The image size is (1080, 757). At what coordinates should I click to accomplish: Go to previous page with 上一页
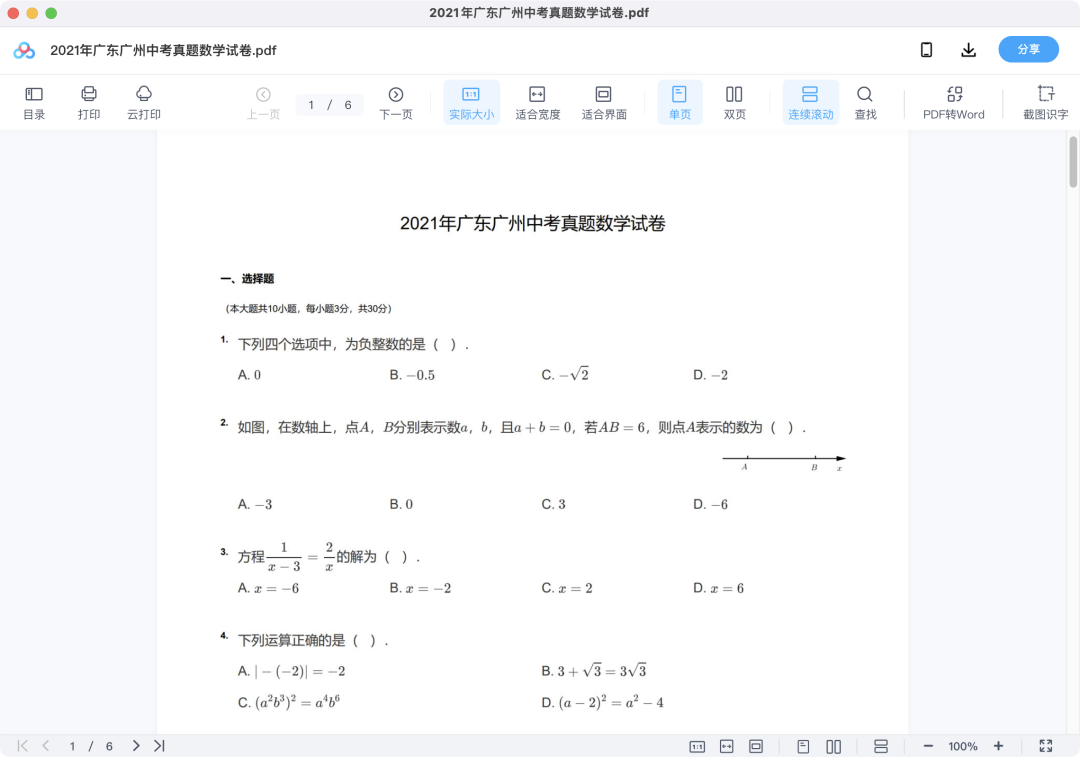263,103
